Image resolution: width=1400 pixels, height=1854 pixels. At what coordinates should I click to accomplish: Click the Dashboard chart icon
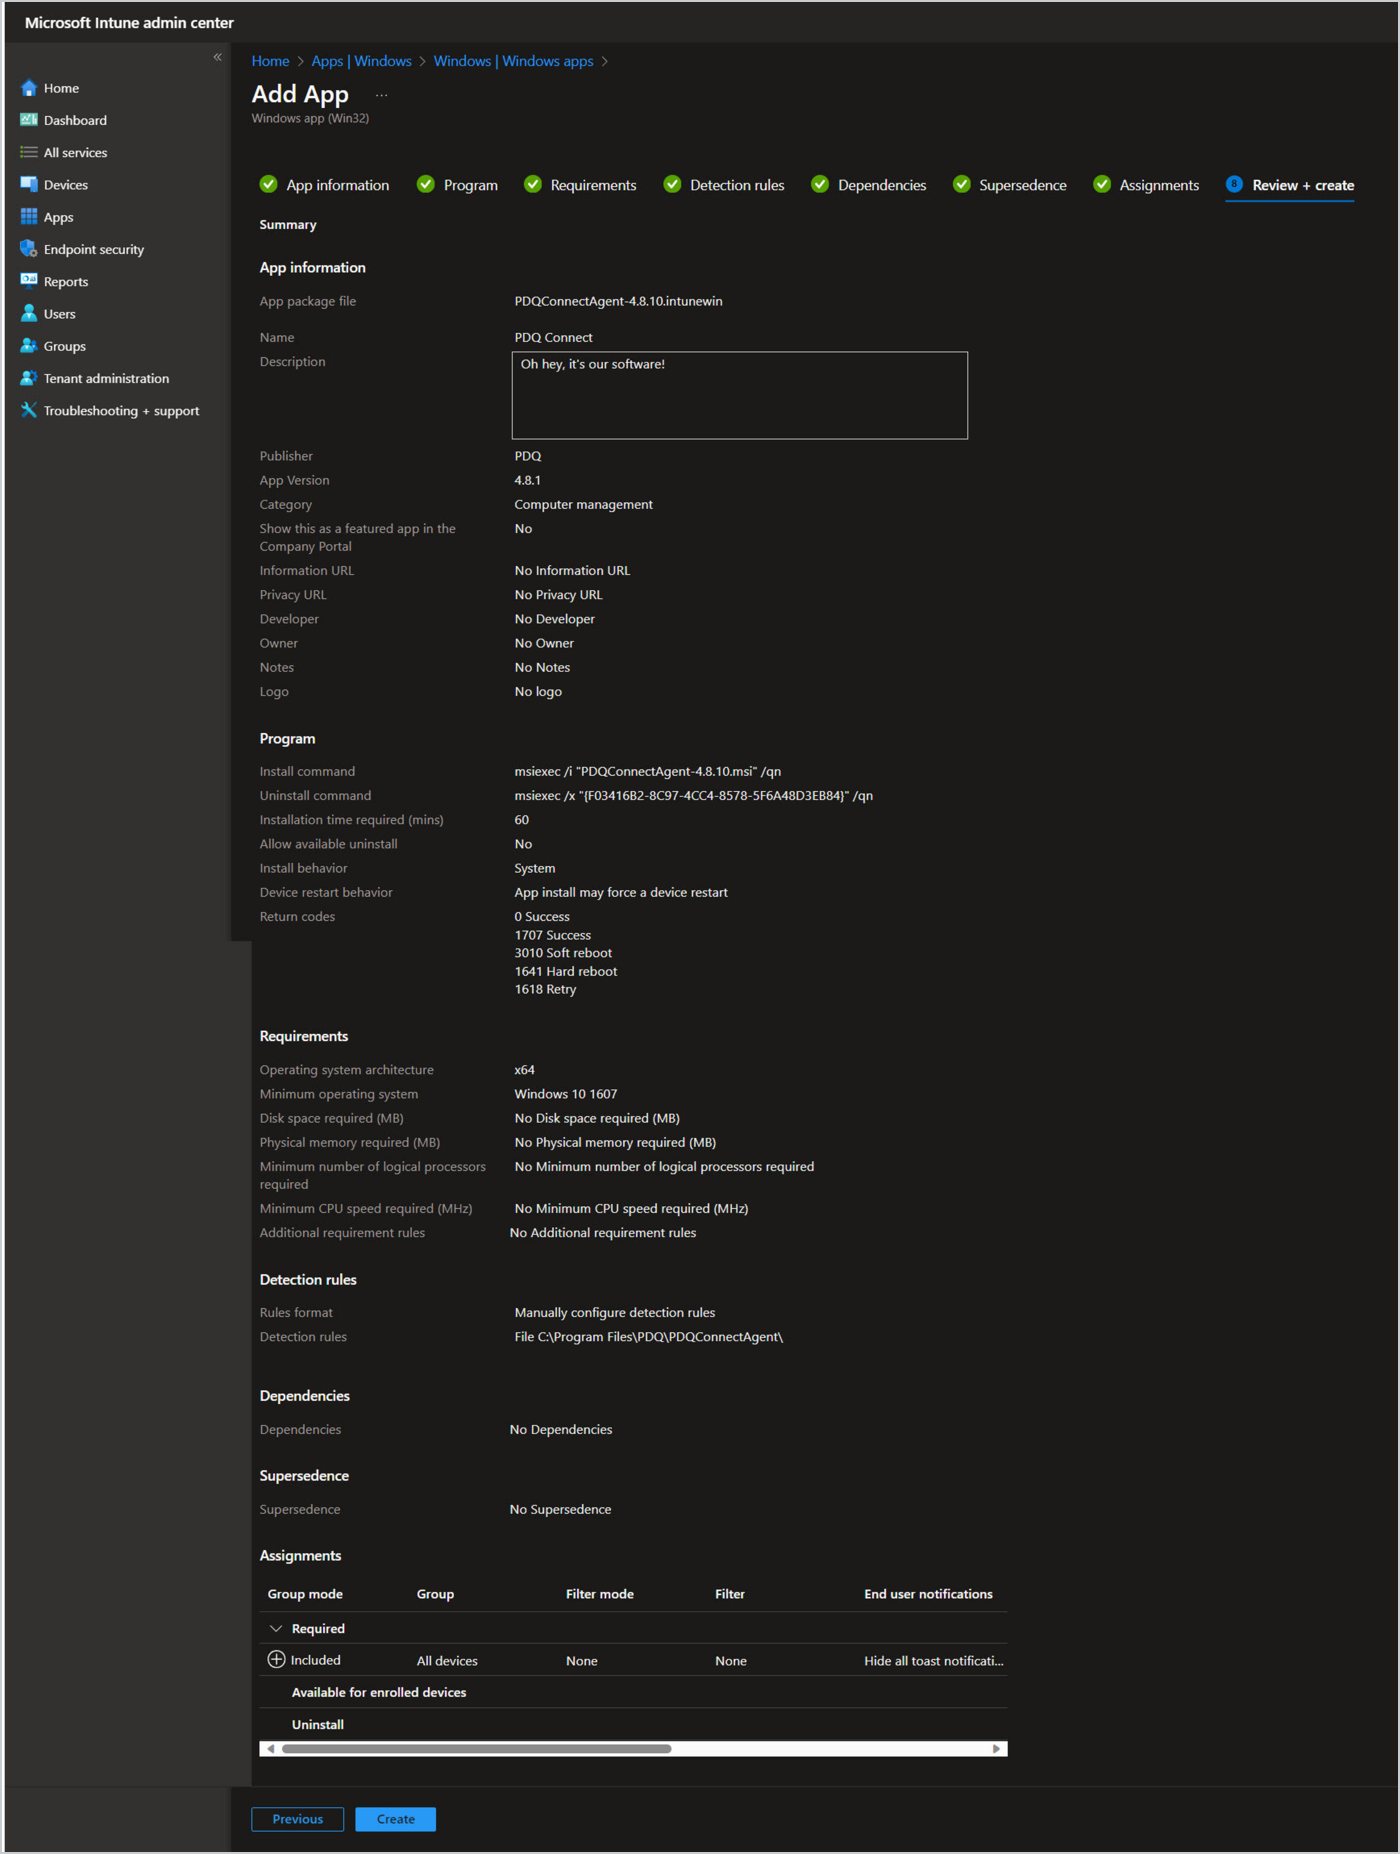coord(29,120)
